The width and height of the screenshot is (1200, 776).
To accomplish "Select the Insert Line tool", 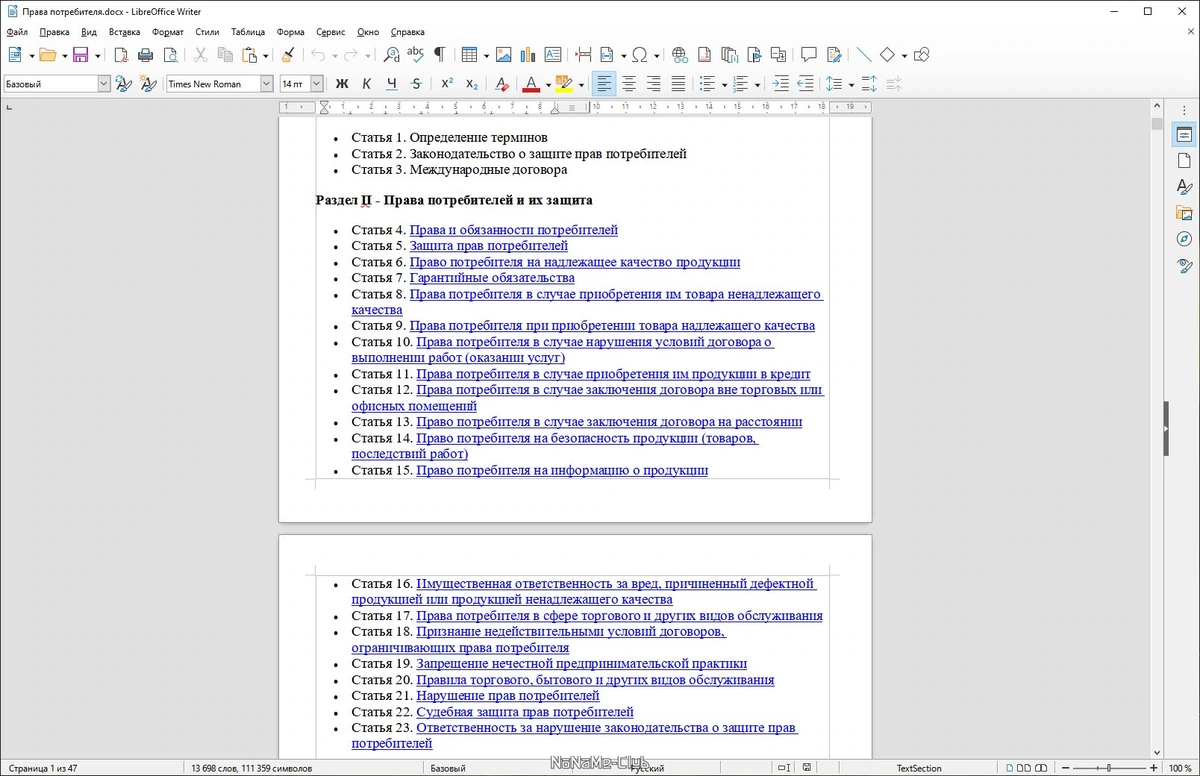I will click(x=862, y=55).
